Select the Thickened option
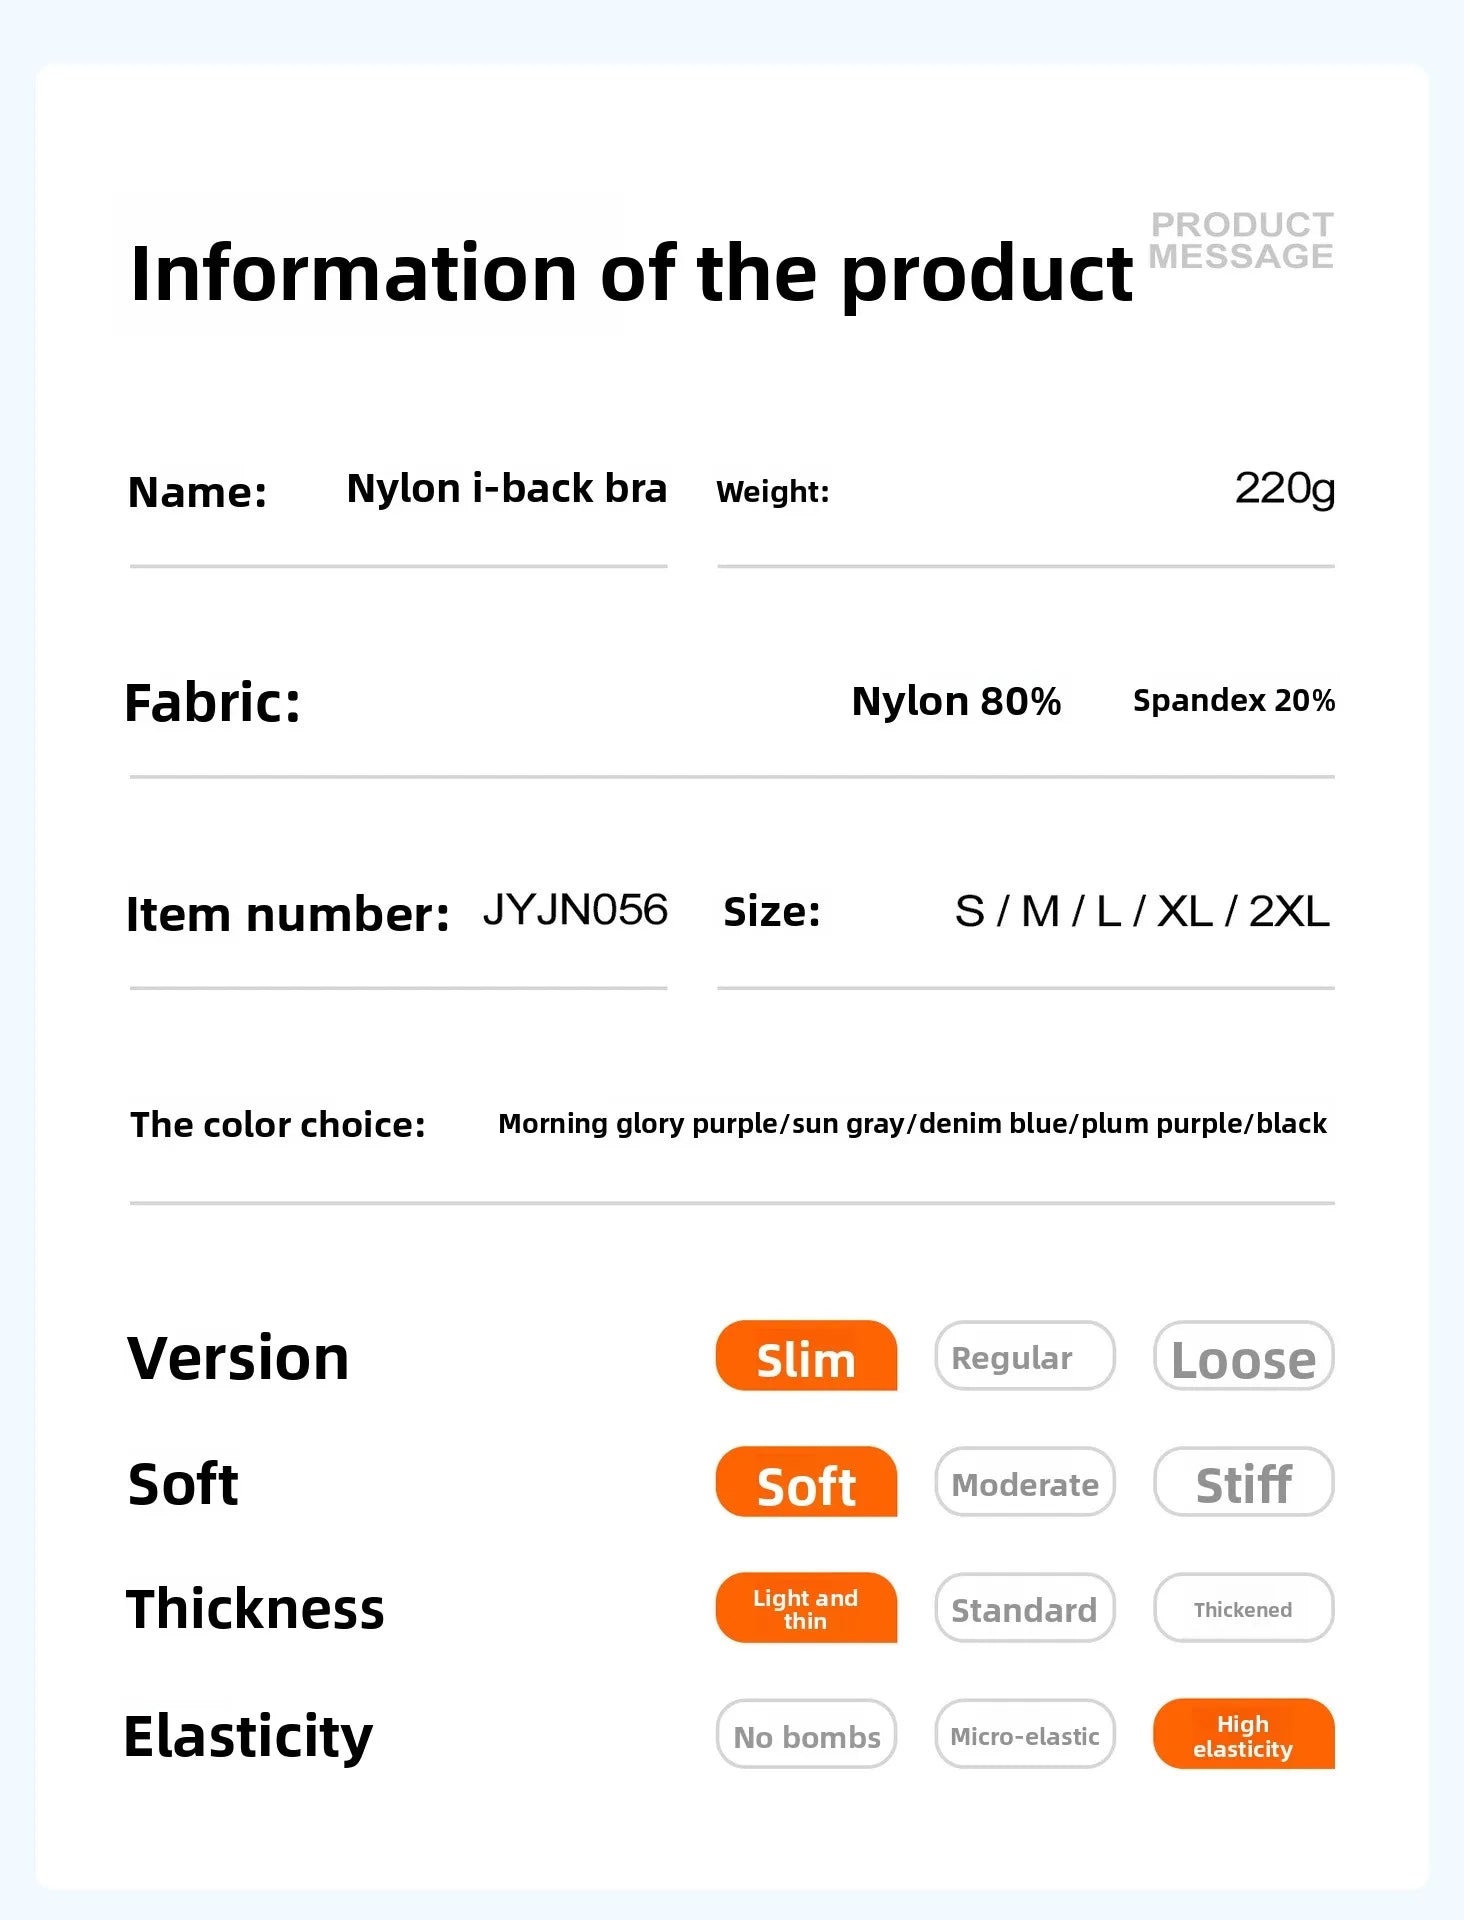 point(1243,1608)
